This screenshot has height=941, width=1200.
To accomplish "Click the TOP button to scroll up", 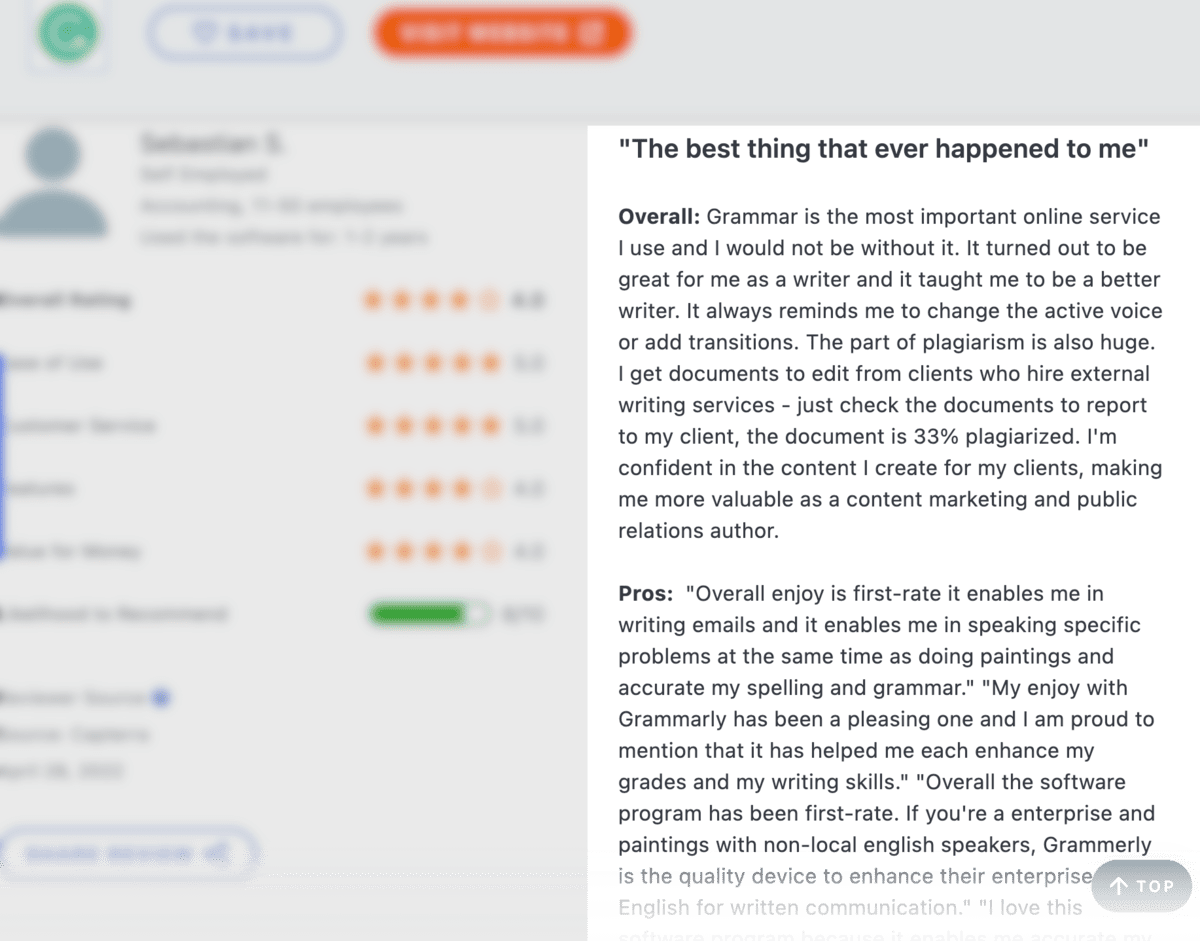I will coord(1140,886).
